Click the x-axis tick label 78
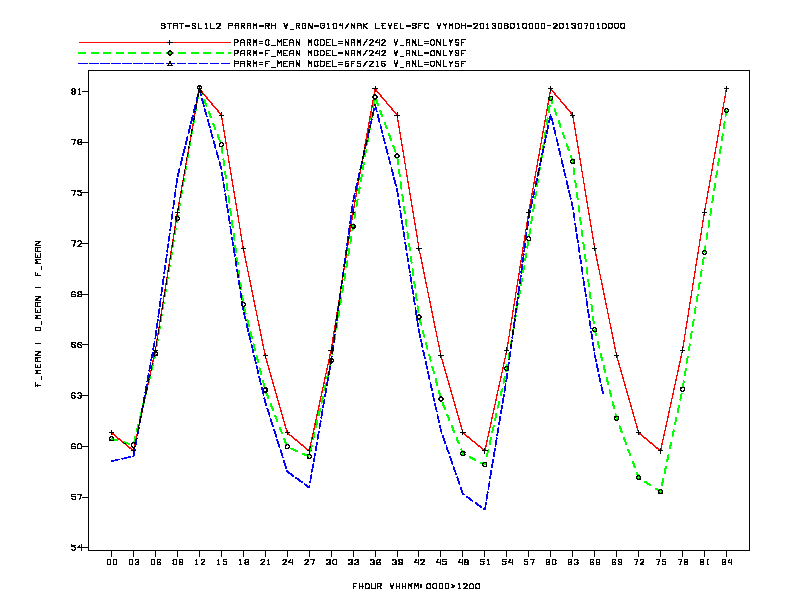Screen dimensions: 792x612 [x=682, y=562]
